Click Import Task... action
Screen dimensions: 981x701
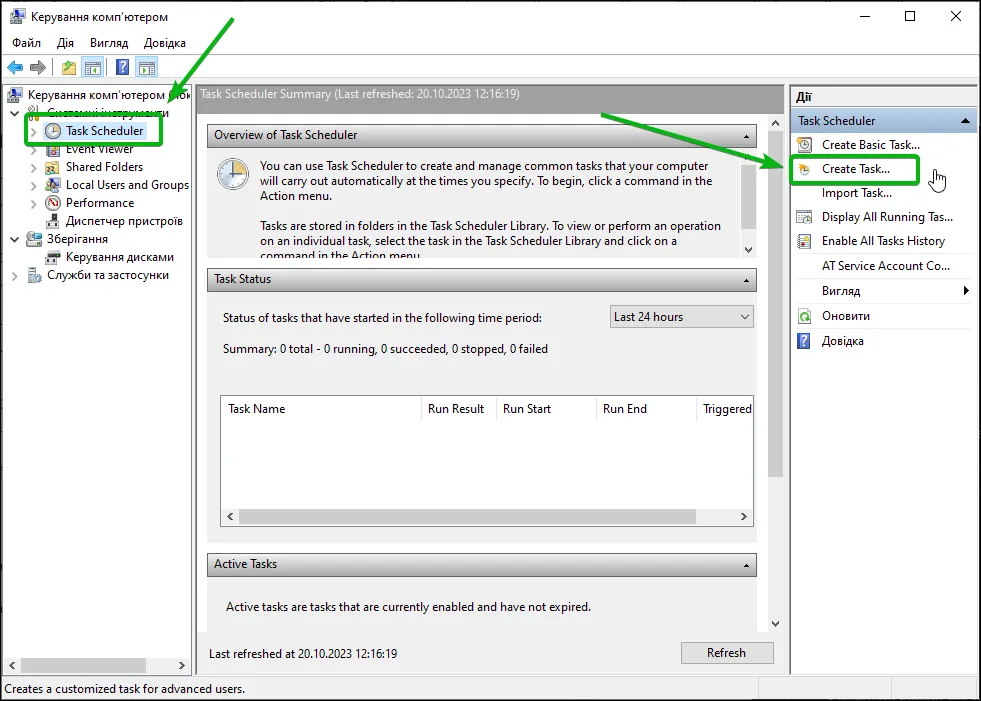[856, 193]
